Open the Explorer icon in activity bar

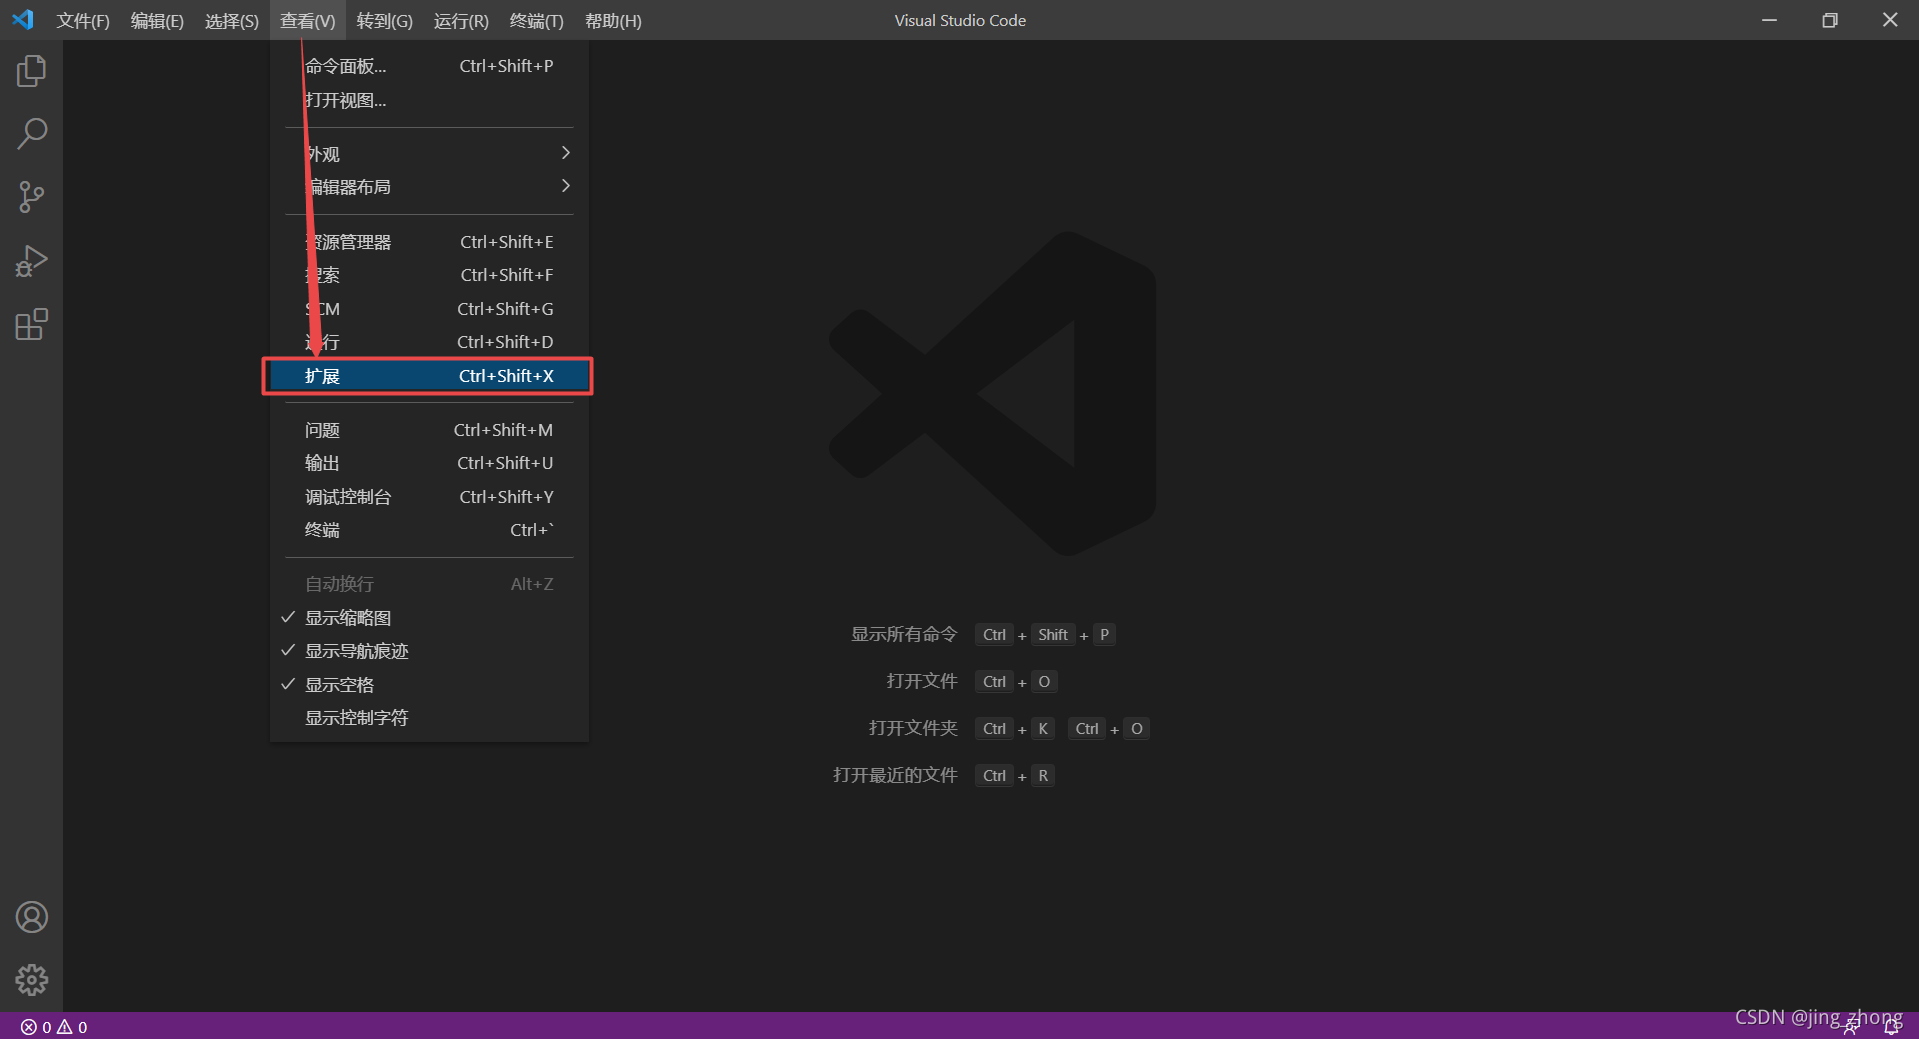click(x=31, y=71)
